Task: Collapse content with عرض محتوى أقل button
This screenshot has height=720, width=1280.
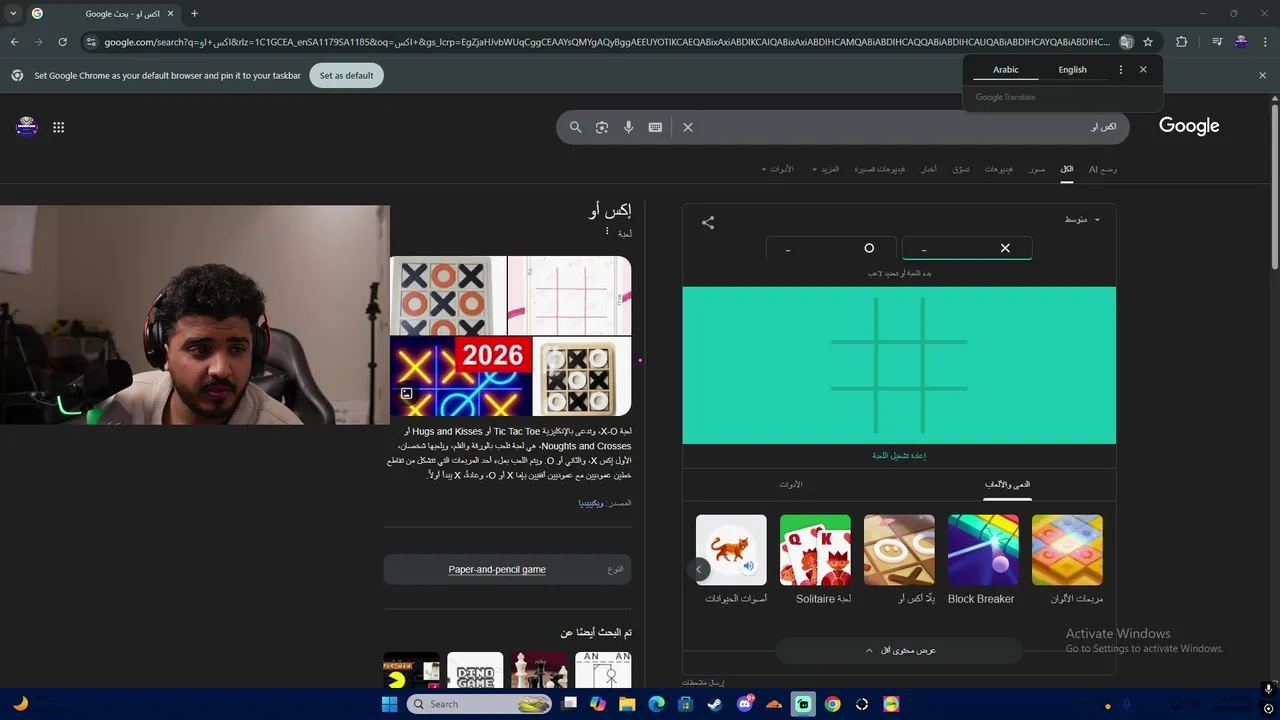Action: 899,650
